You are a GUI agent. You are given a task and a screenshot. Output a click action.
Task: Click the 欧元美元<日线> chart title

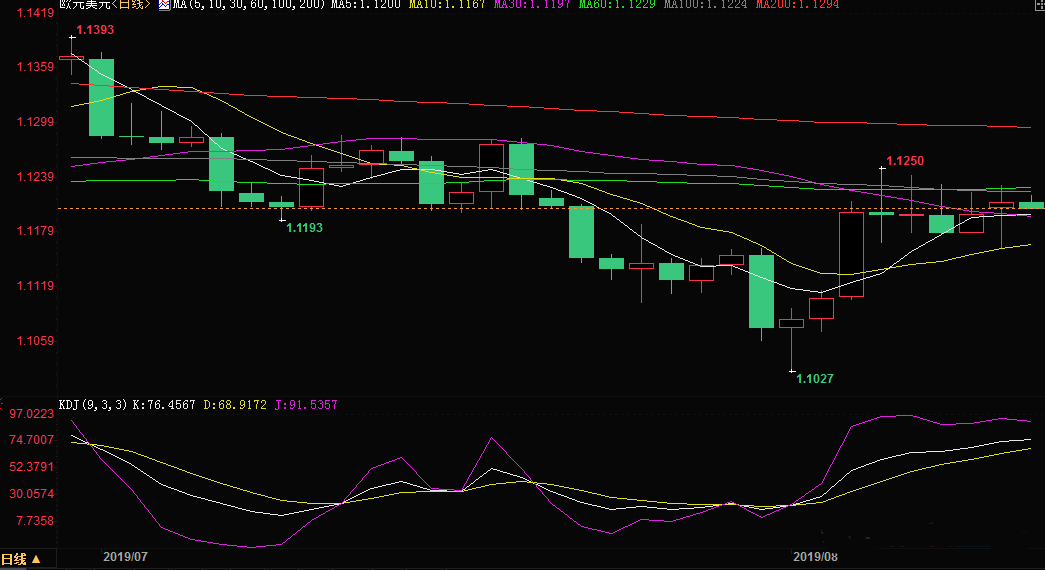click(x=105, y=5)
